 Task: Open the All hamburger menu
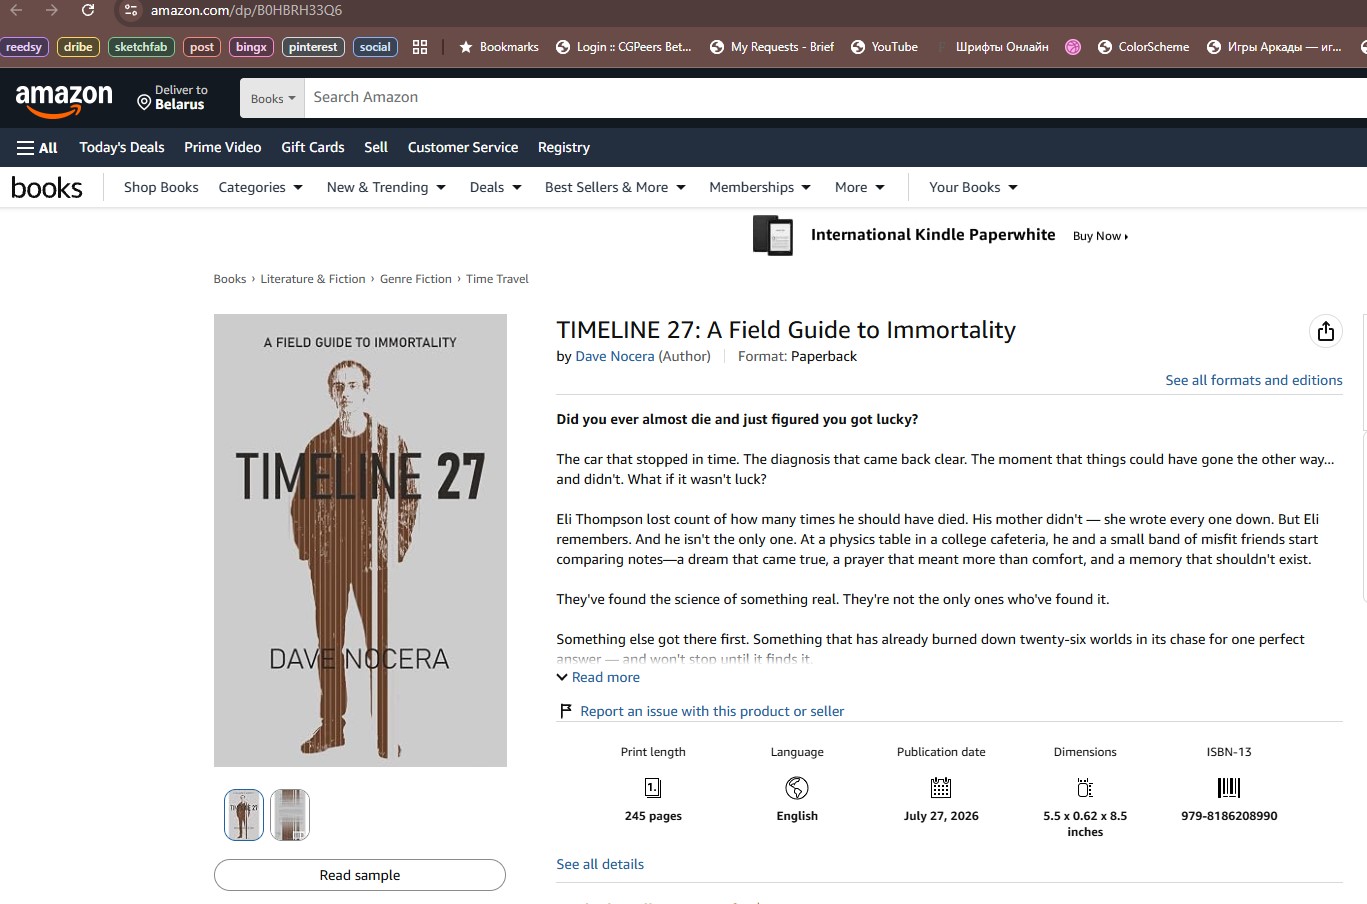[x=37, y=147]
